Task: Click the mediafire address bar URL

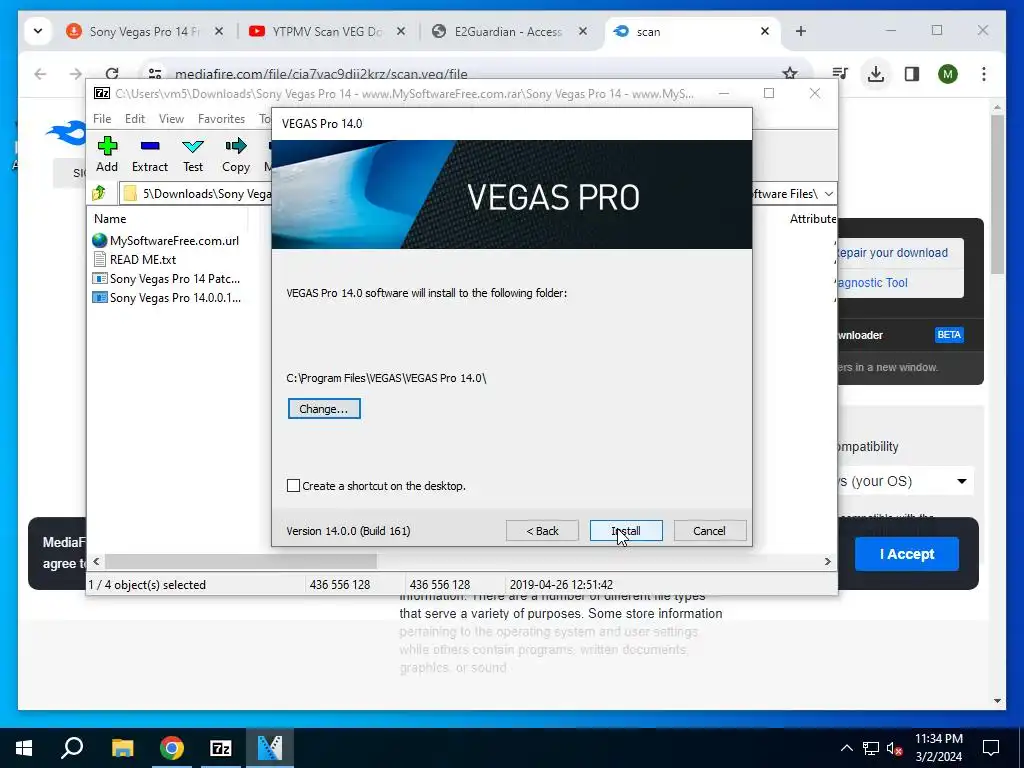Action: [x=321, y=74]
